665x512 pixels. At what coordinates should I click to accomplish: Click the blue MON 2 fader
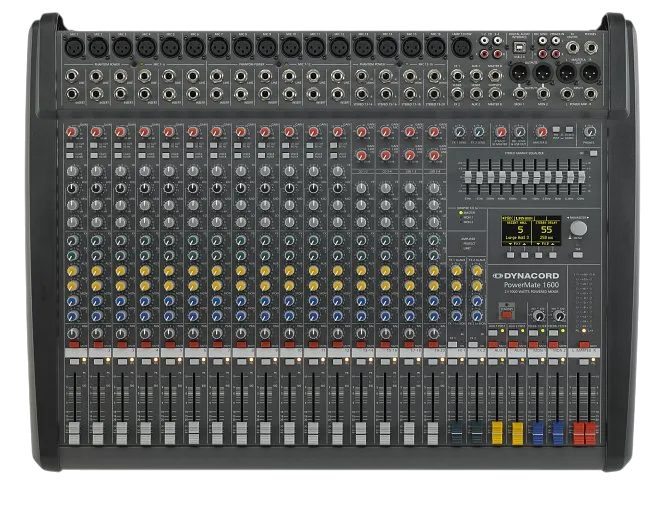[558, 433]
